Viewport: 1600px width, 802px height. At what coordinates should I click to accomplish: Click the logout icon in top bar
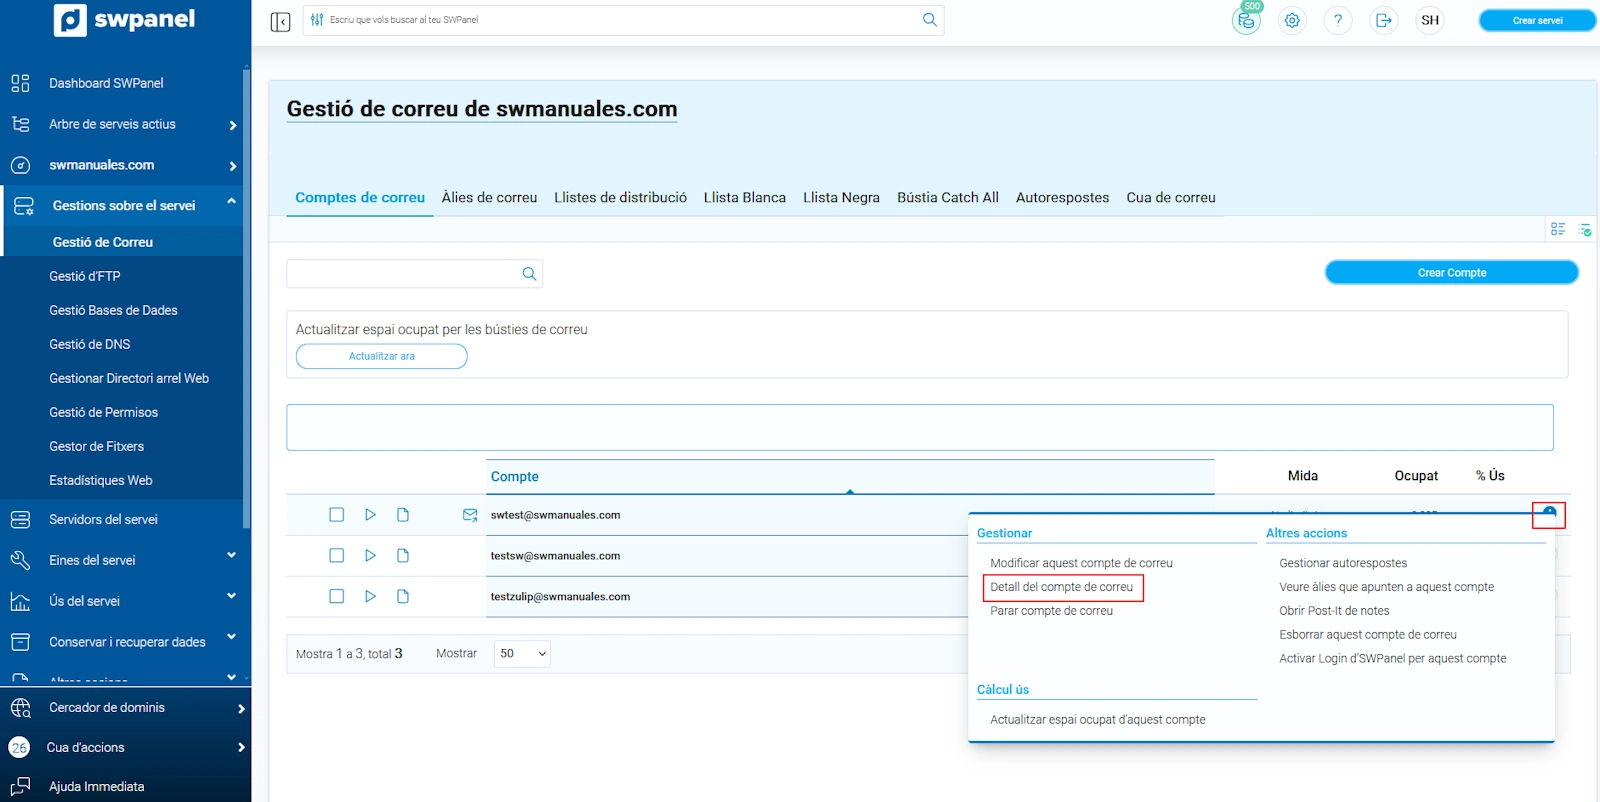pos(1383,20)
